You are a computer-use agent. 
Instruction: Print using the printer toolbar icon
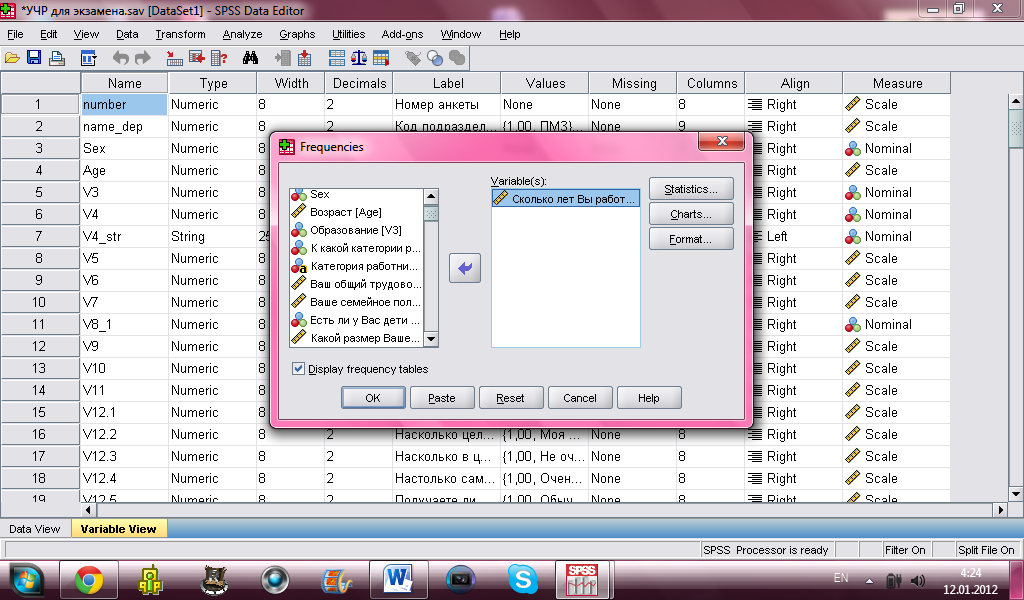(x=57, y=58)
